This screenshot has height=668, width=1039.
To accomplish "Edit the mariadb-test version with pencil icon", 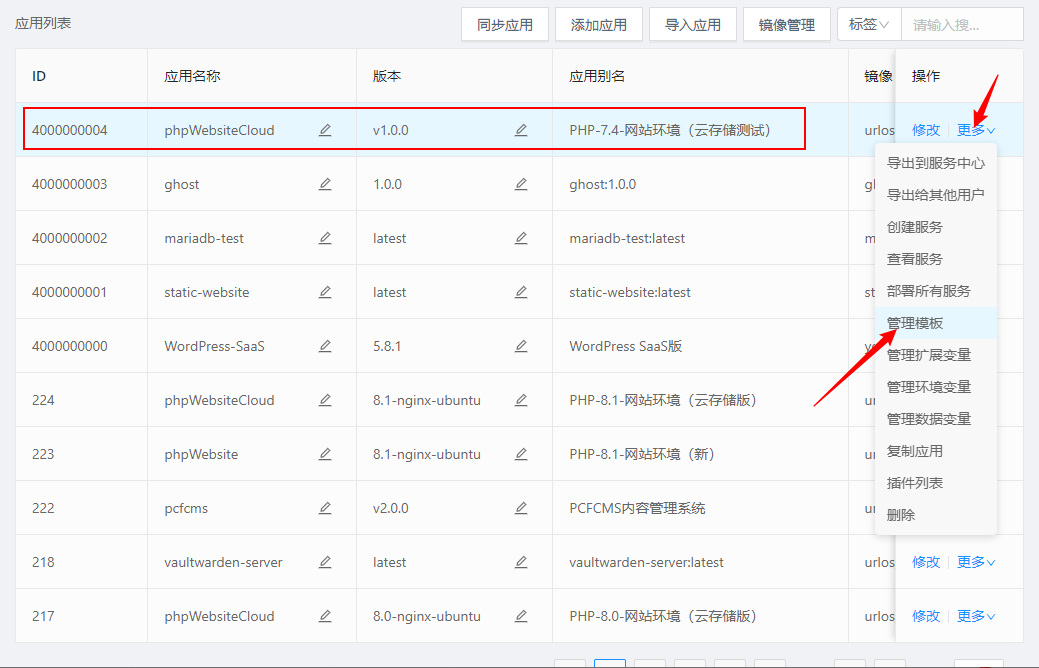I will tap(521, 238).
